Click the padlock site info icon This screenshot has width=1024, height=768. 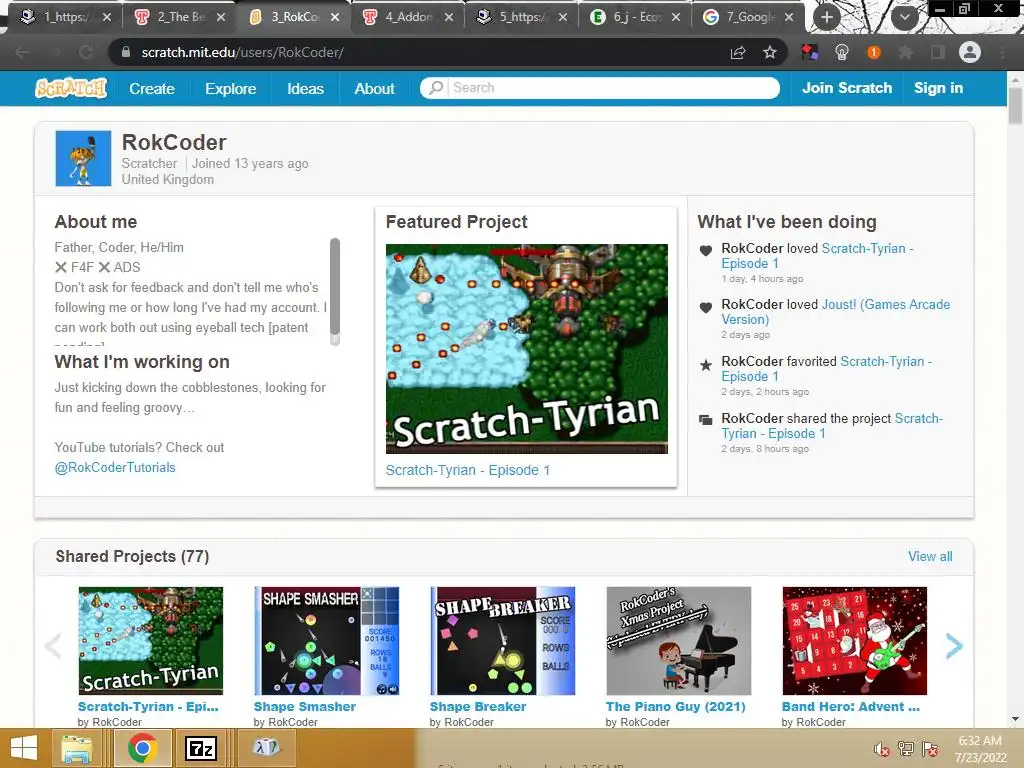click(x=126, y=52)
